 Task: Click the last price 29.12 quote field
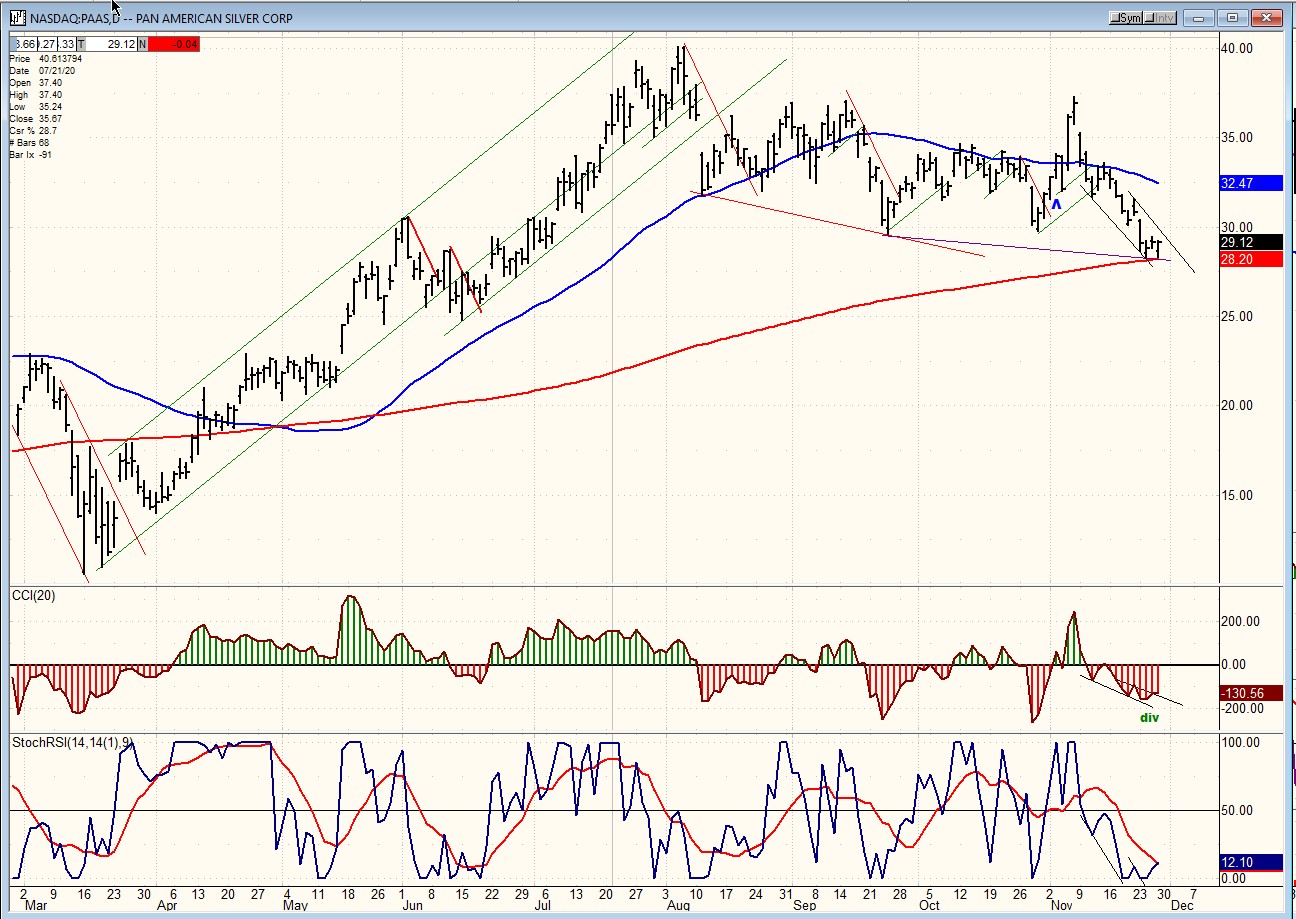[112, 44]
